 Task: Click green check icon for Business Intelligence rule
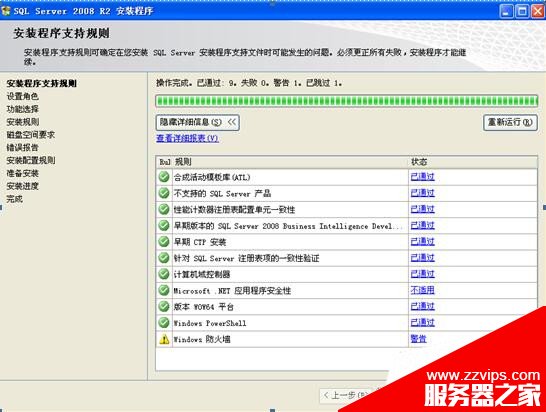pyautogui.click(x=164, y=226)
